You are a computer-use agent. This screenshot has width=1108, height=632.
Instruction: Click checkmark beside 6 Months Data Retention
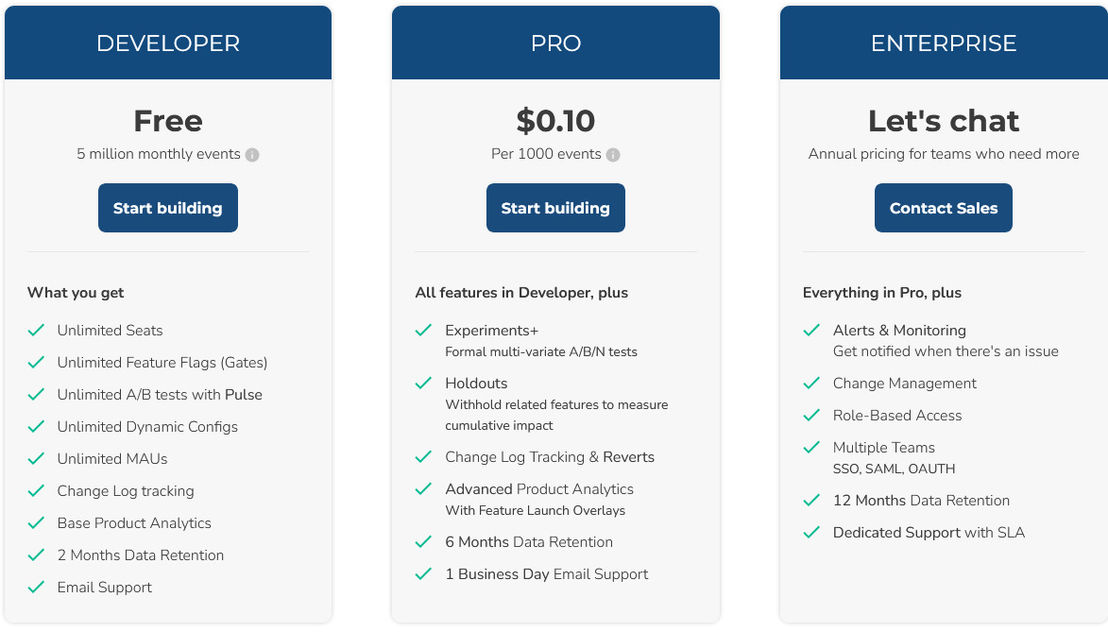click(x=423, y=542)
